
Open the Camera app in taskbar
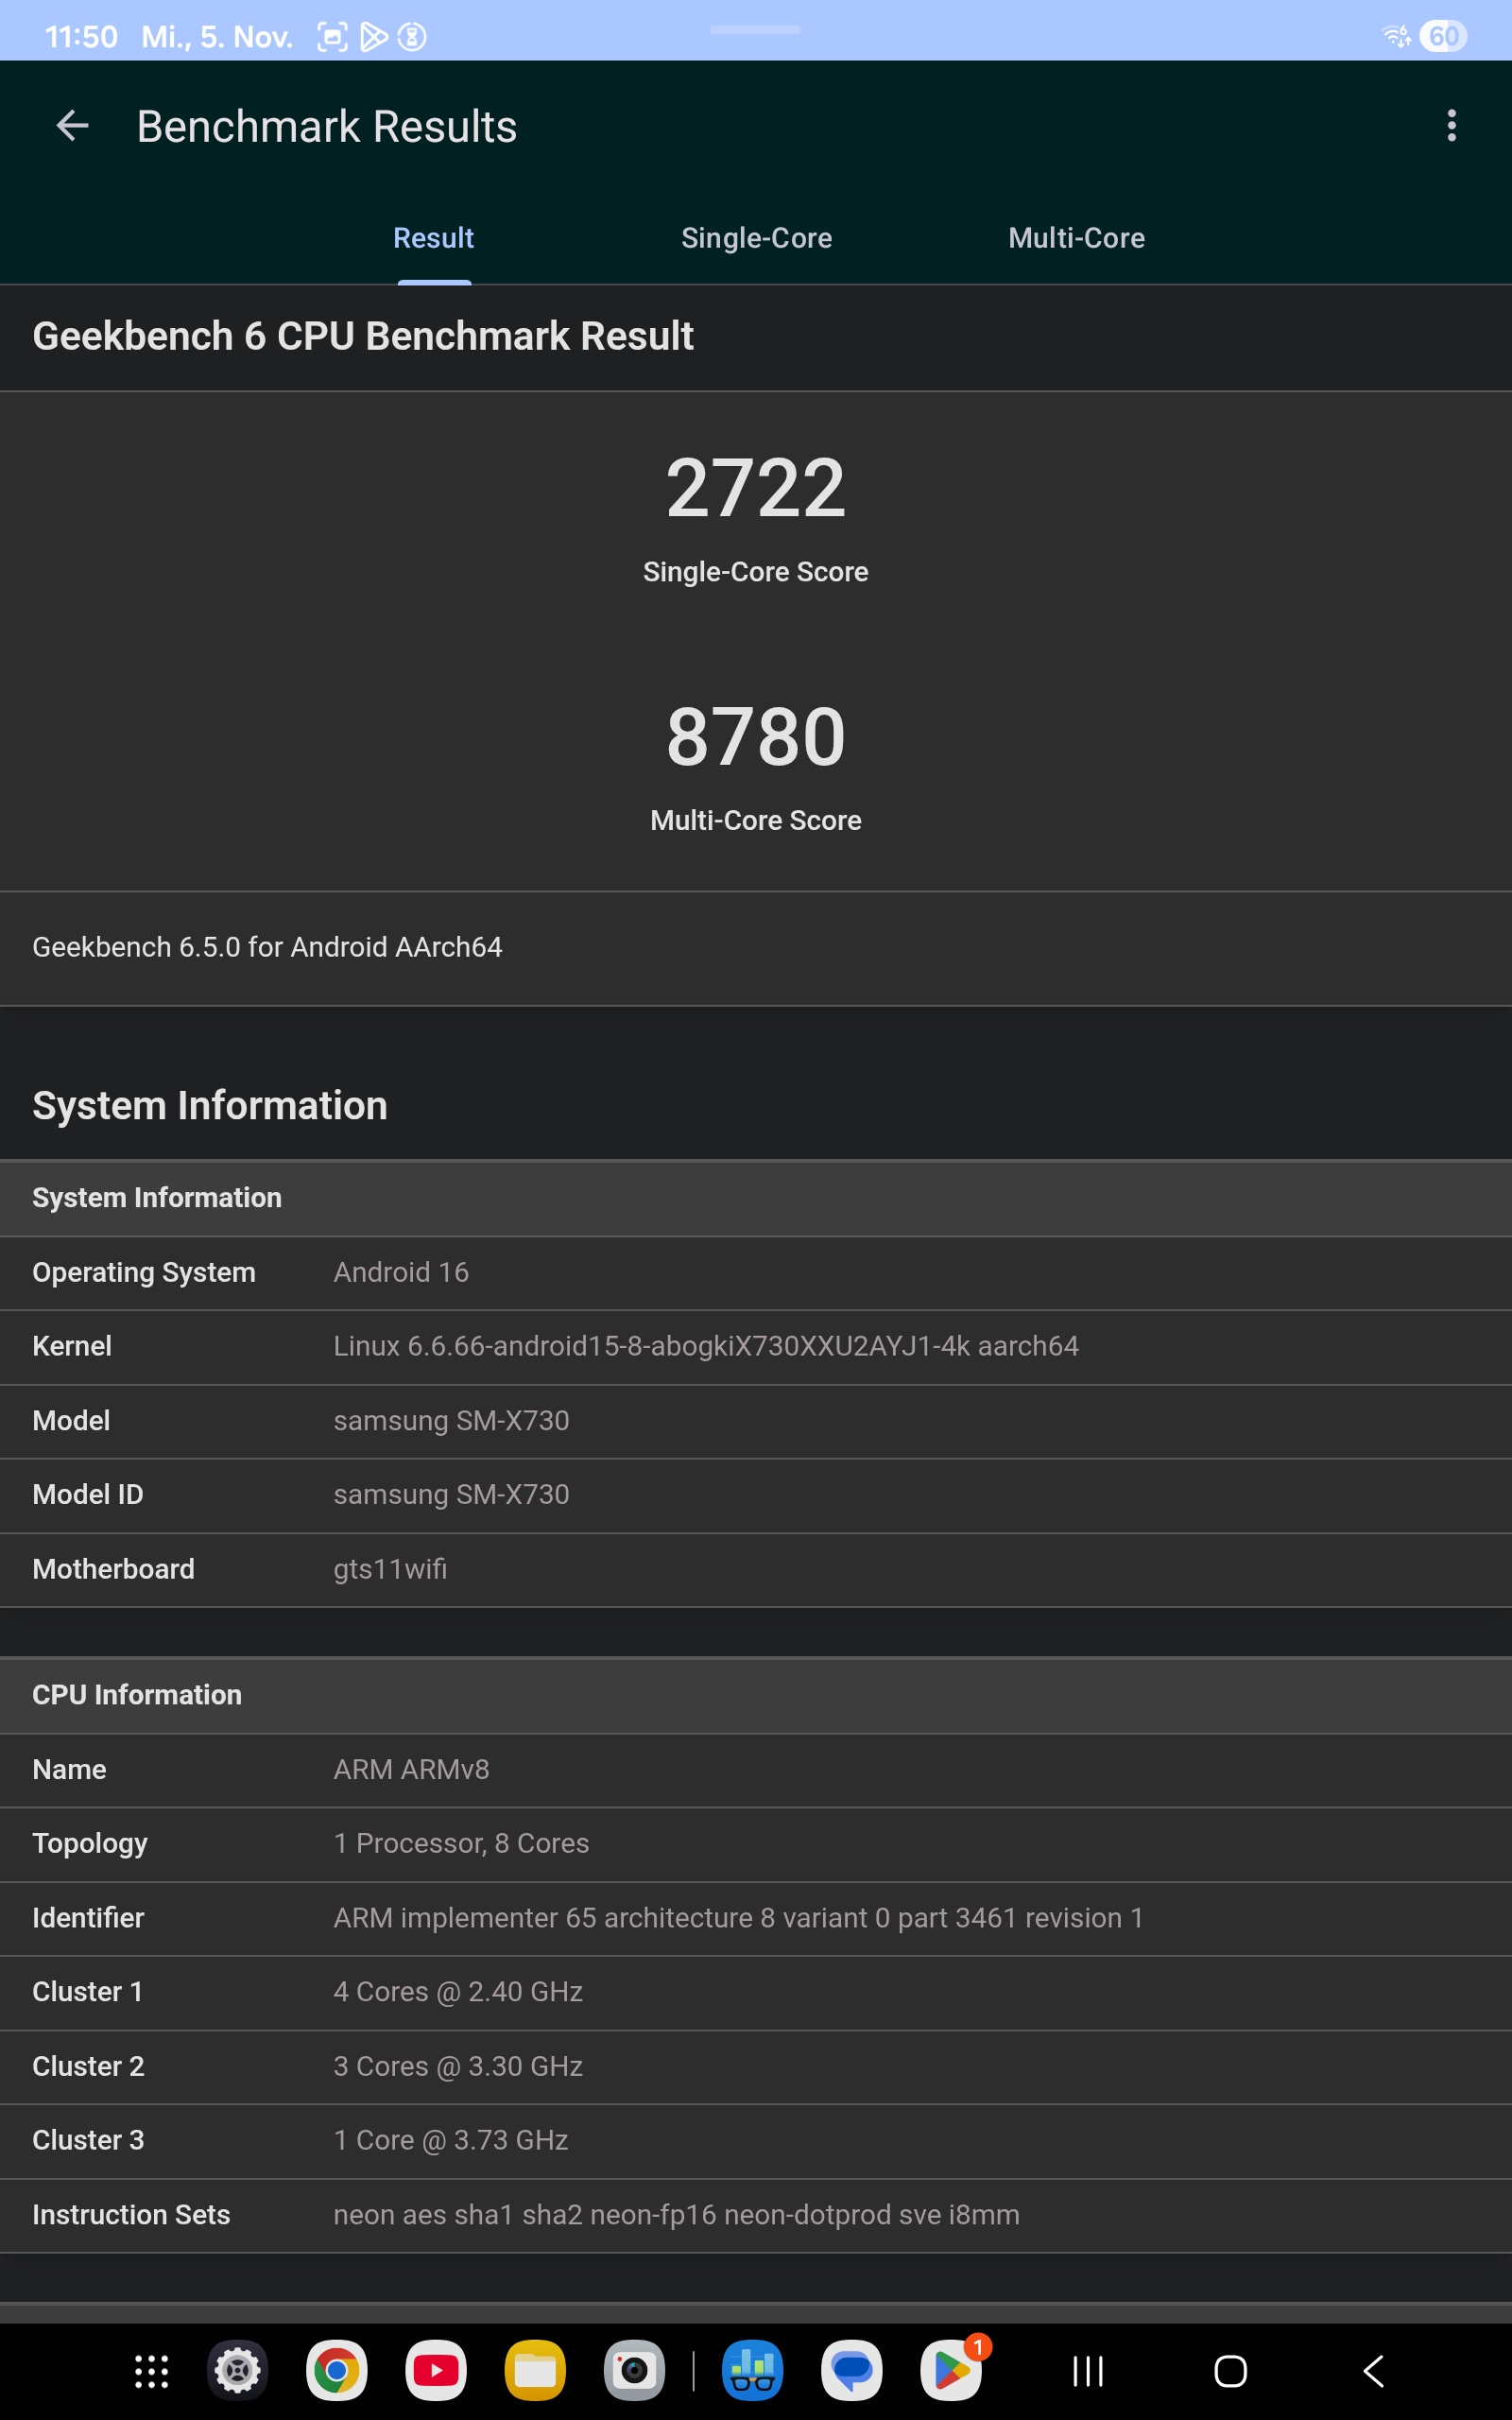coord(634,2371)
